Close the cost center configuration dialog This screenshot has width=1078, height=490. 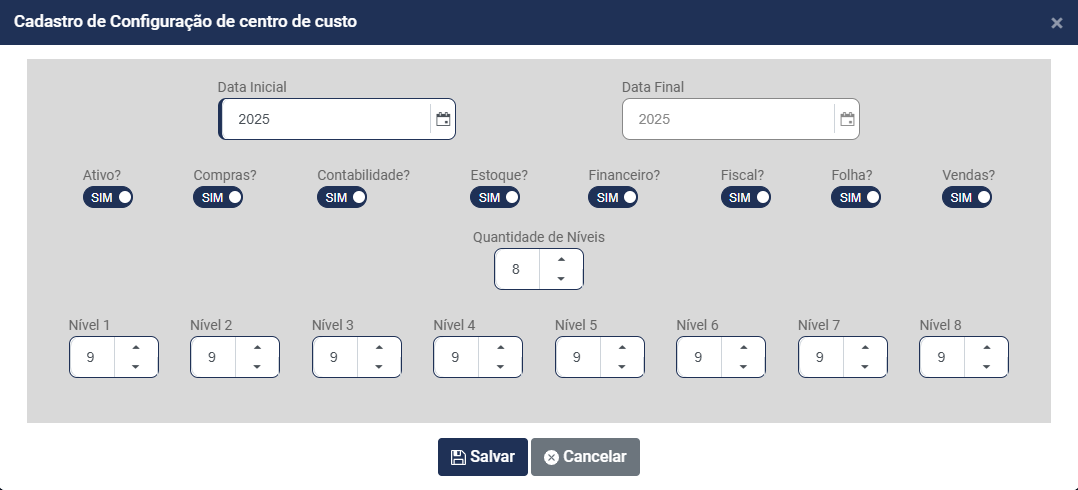coord(1057,23)
